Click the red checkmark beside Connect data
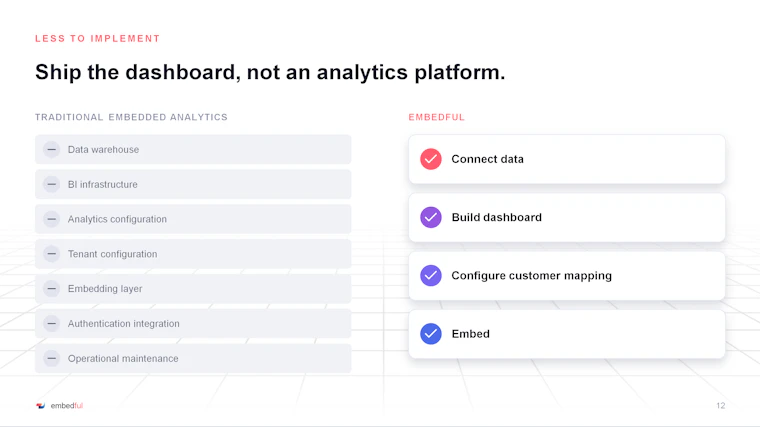This screenshot has height=427, width=760. pos(430,159)
